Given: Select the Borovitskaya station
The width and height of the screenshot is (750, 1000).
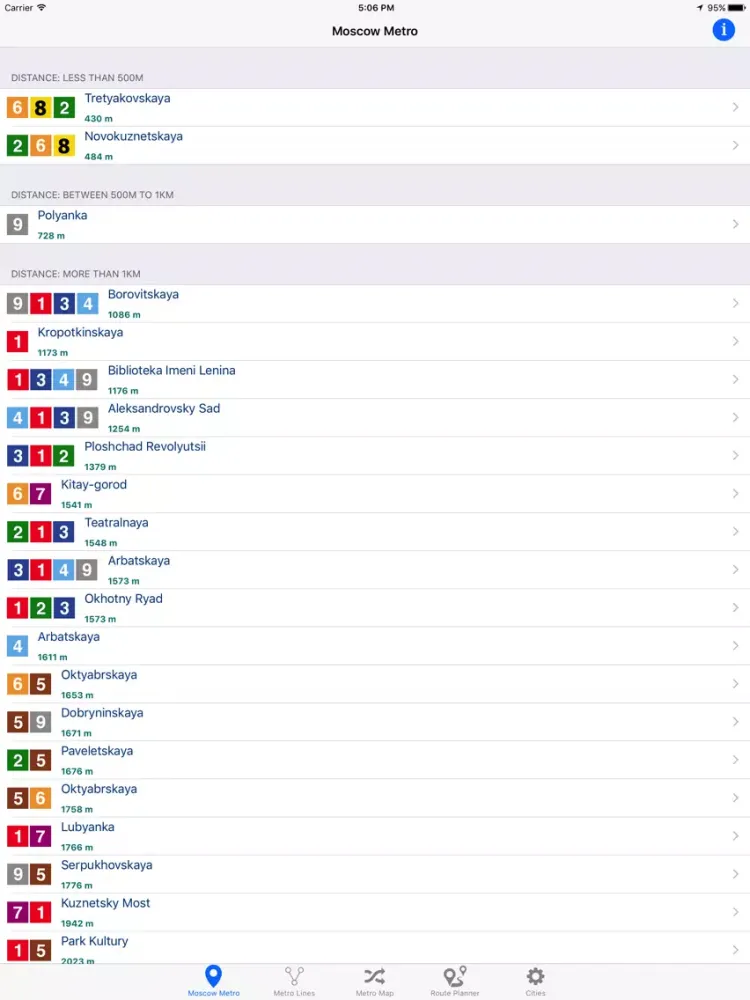Looking at the screenshot, I should (x=375, y=304).
